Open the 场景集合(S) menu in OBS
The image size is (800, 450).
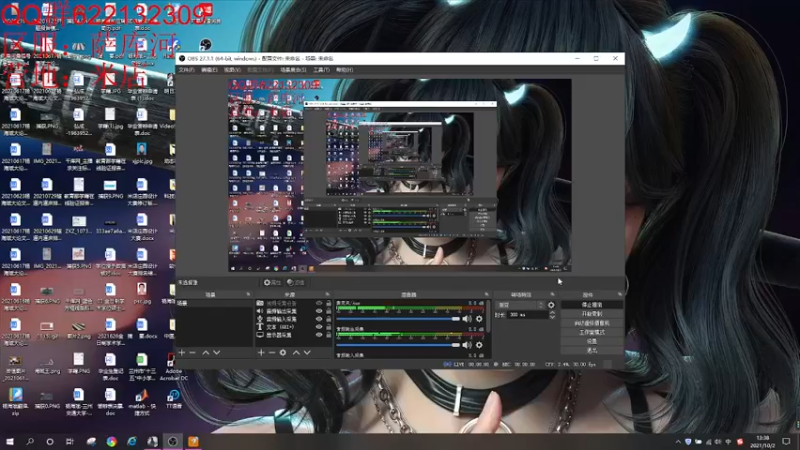click(x=293, y=70)
